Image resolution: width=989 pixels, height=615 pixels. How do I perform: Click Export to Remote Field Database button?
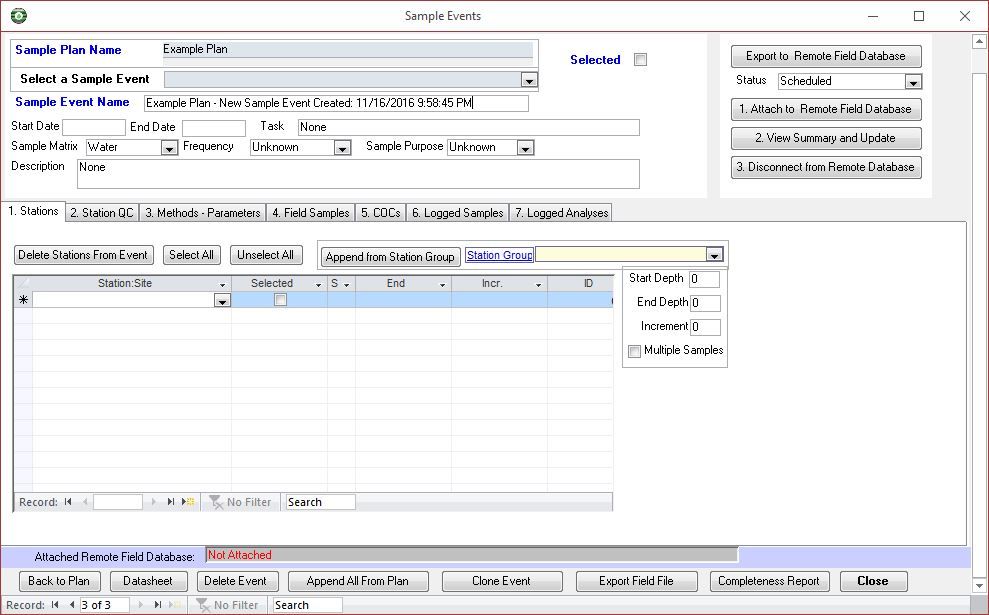point(826,56)
